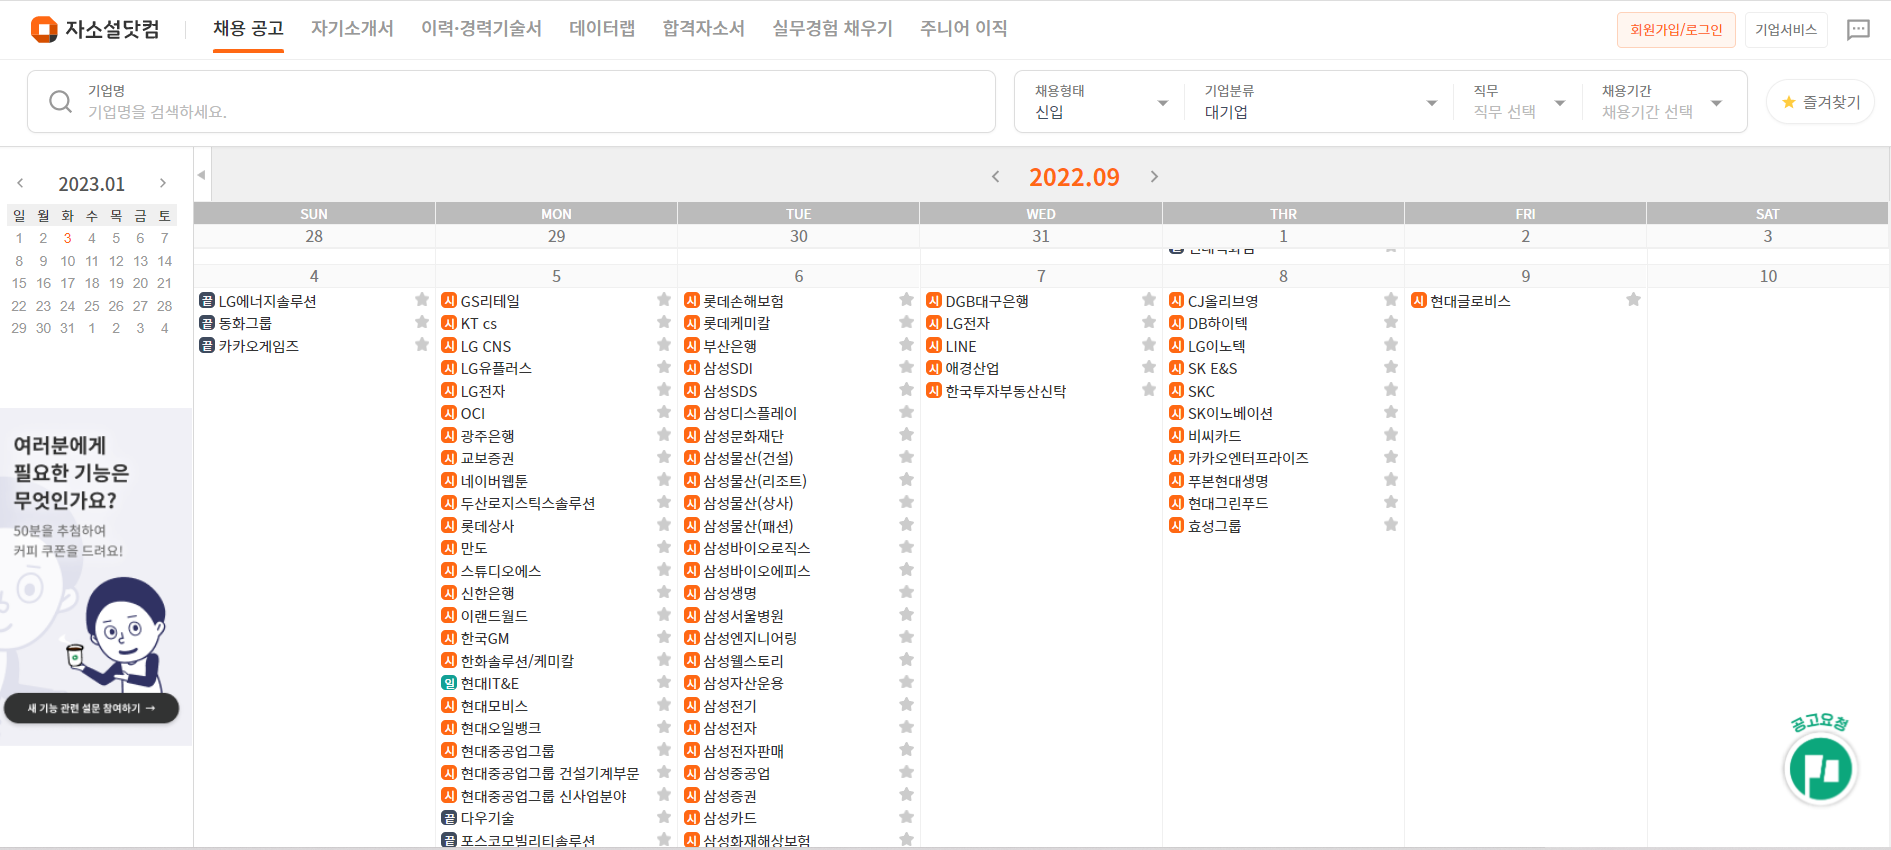1891x850 pixels.
Task: Open the 카카오게임즈 job posting
Action: click(x=259, y=346)
